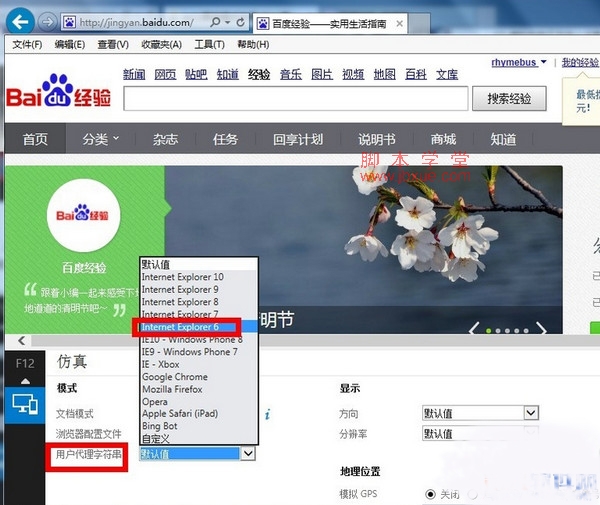Click the refresh icon in address bar
The width and height of the screenshot is (600, 505).
tap(240, 22)
